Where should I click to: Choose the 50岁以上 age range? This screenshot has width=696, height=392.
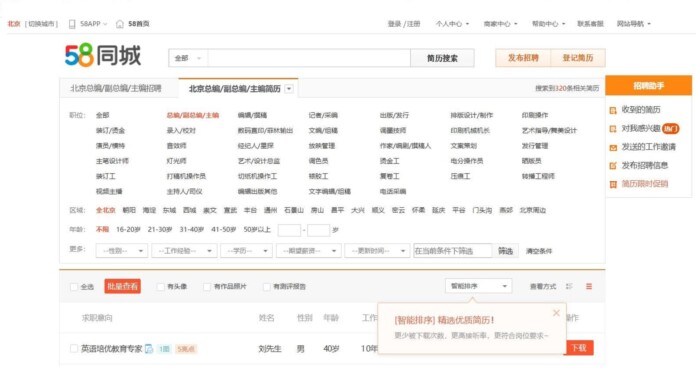pos(257,230)
